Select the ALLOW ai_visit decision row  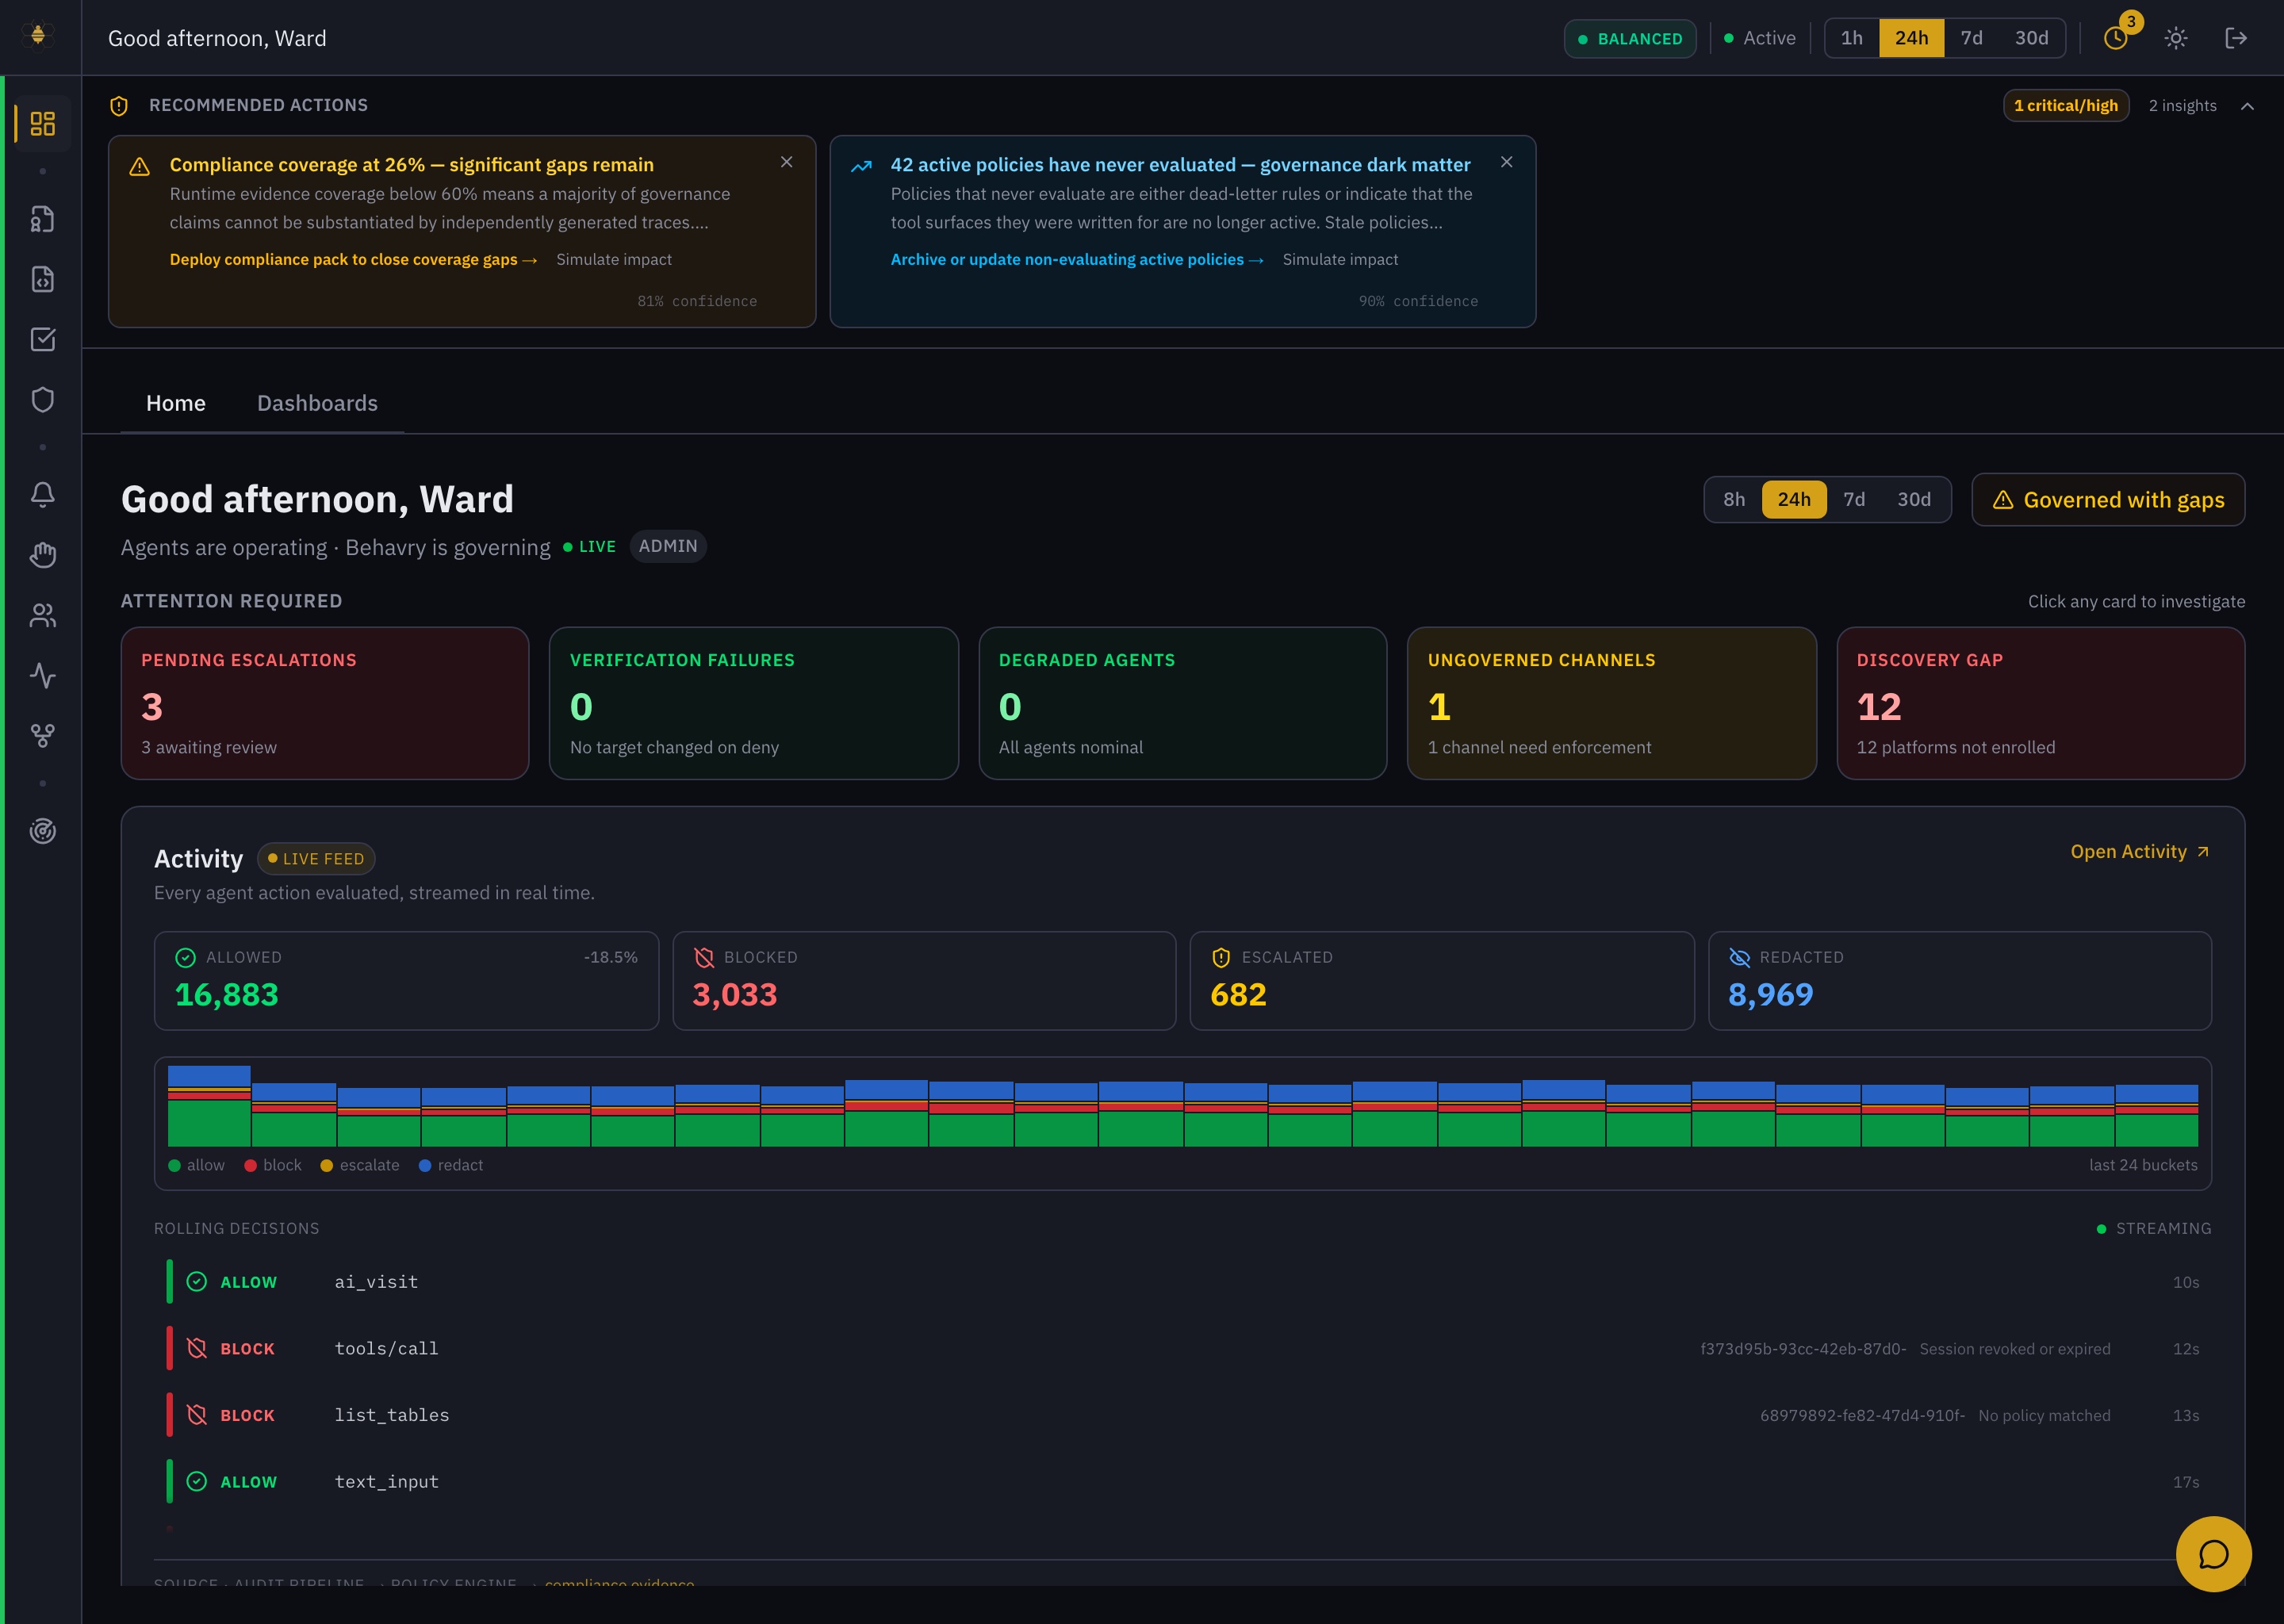(1182, 1281)
